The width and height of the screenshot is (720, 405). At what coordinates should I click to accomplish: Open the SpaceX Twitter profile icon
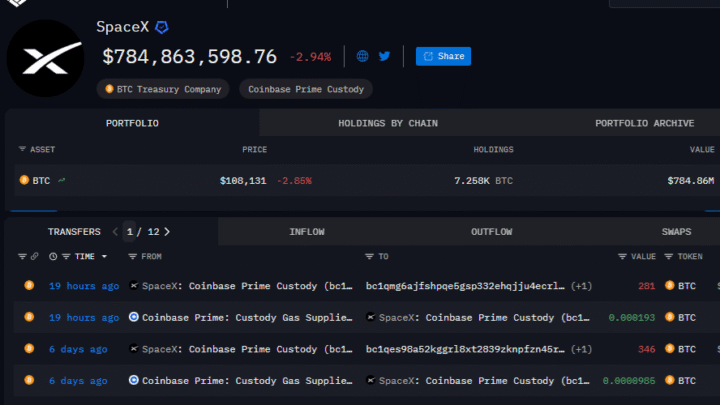[384, 56]
